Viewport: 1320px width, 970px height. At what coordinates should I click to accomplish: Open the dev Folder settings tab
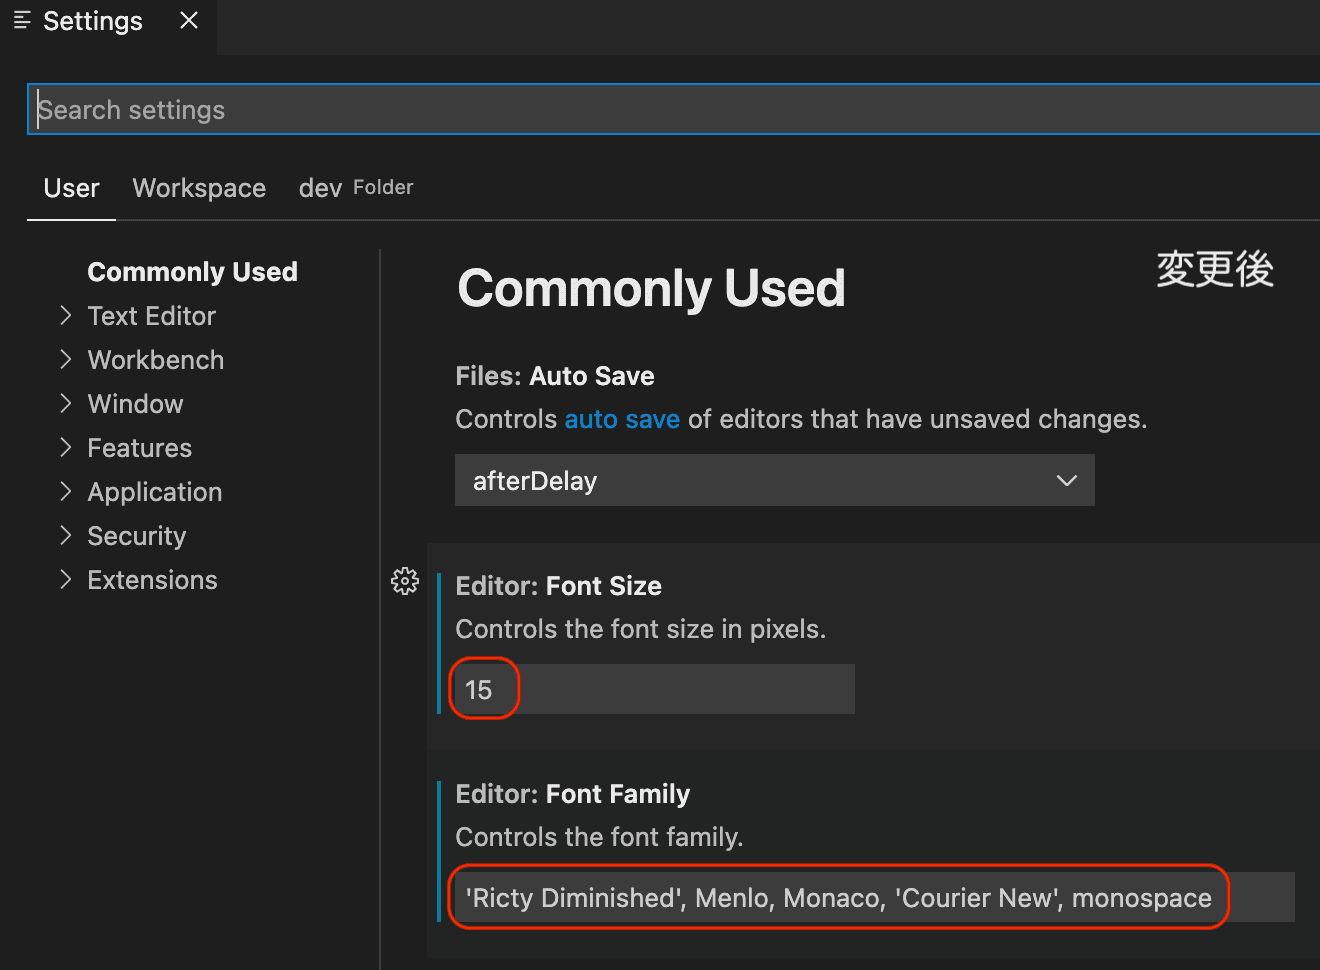(x=355, y=188)
